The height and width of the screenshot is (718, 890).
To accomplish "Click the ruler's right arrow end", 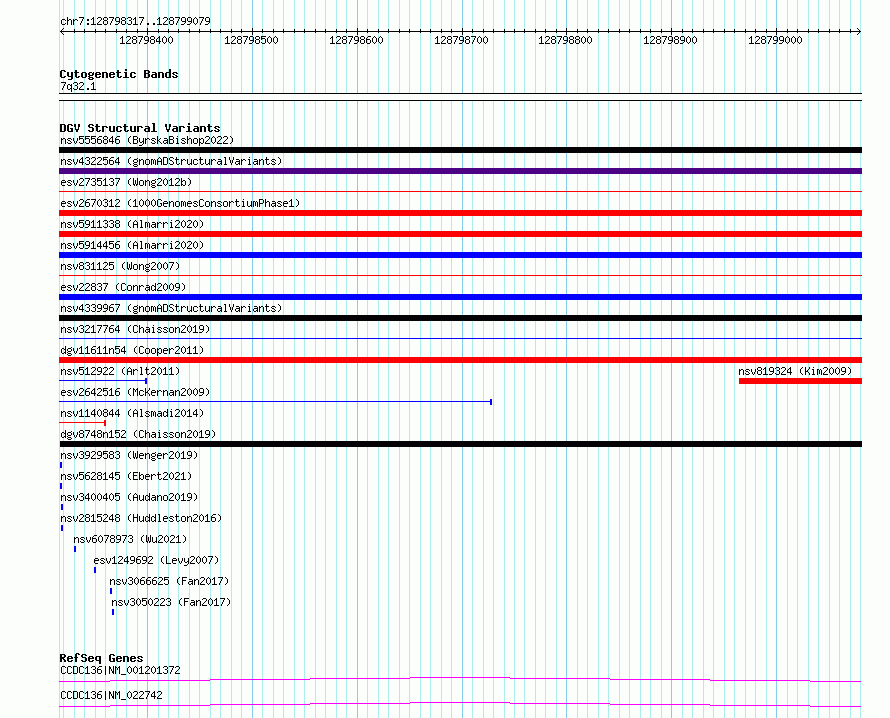I will 859,32.
